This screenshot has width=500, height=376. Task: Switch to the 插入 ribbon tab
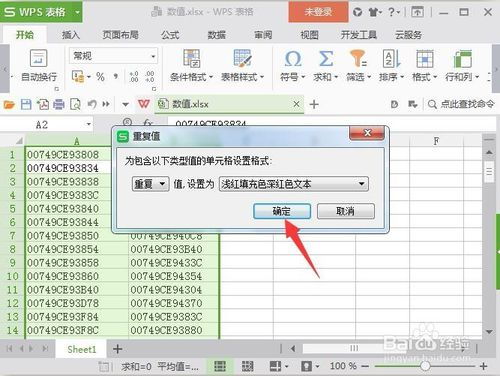coord(71,35)
